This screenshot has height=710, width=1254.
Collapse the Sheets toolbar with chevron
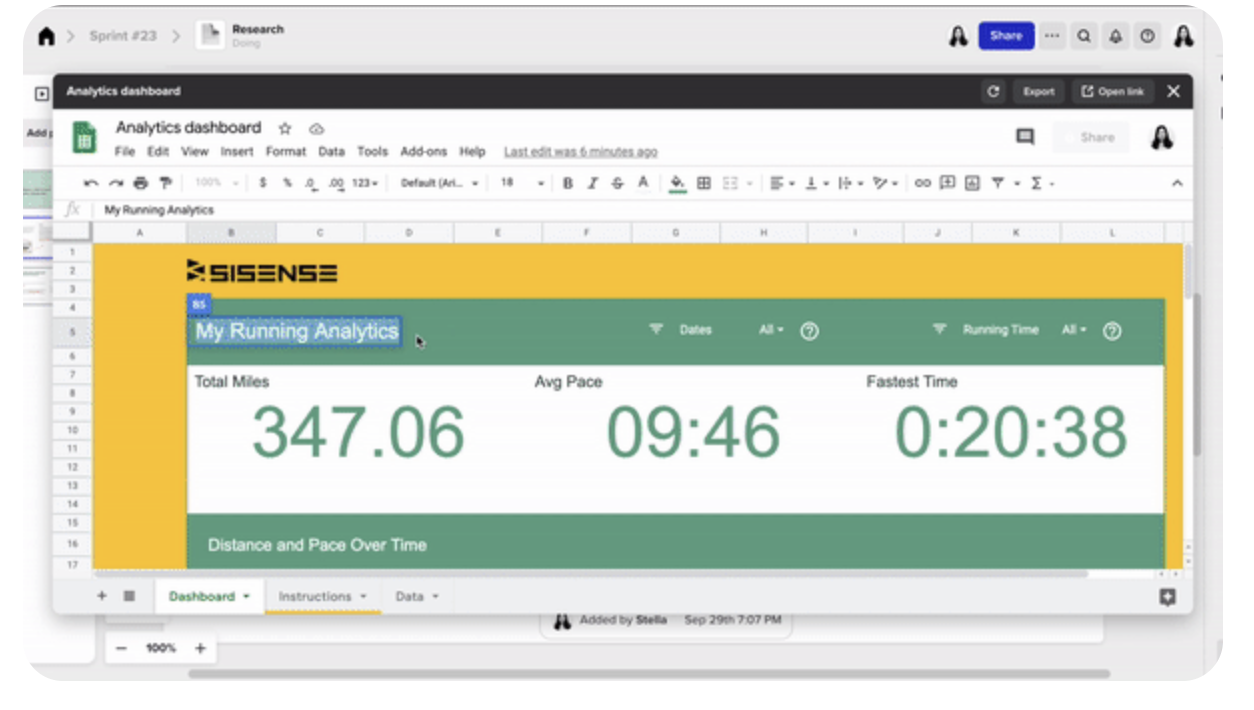click(1177, 183)
